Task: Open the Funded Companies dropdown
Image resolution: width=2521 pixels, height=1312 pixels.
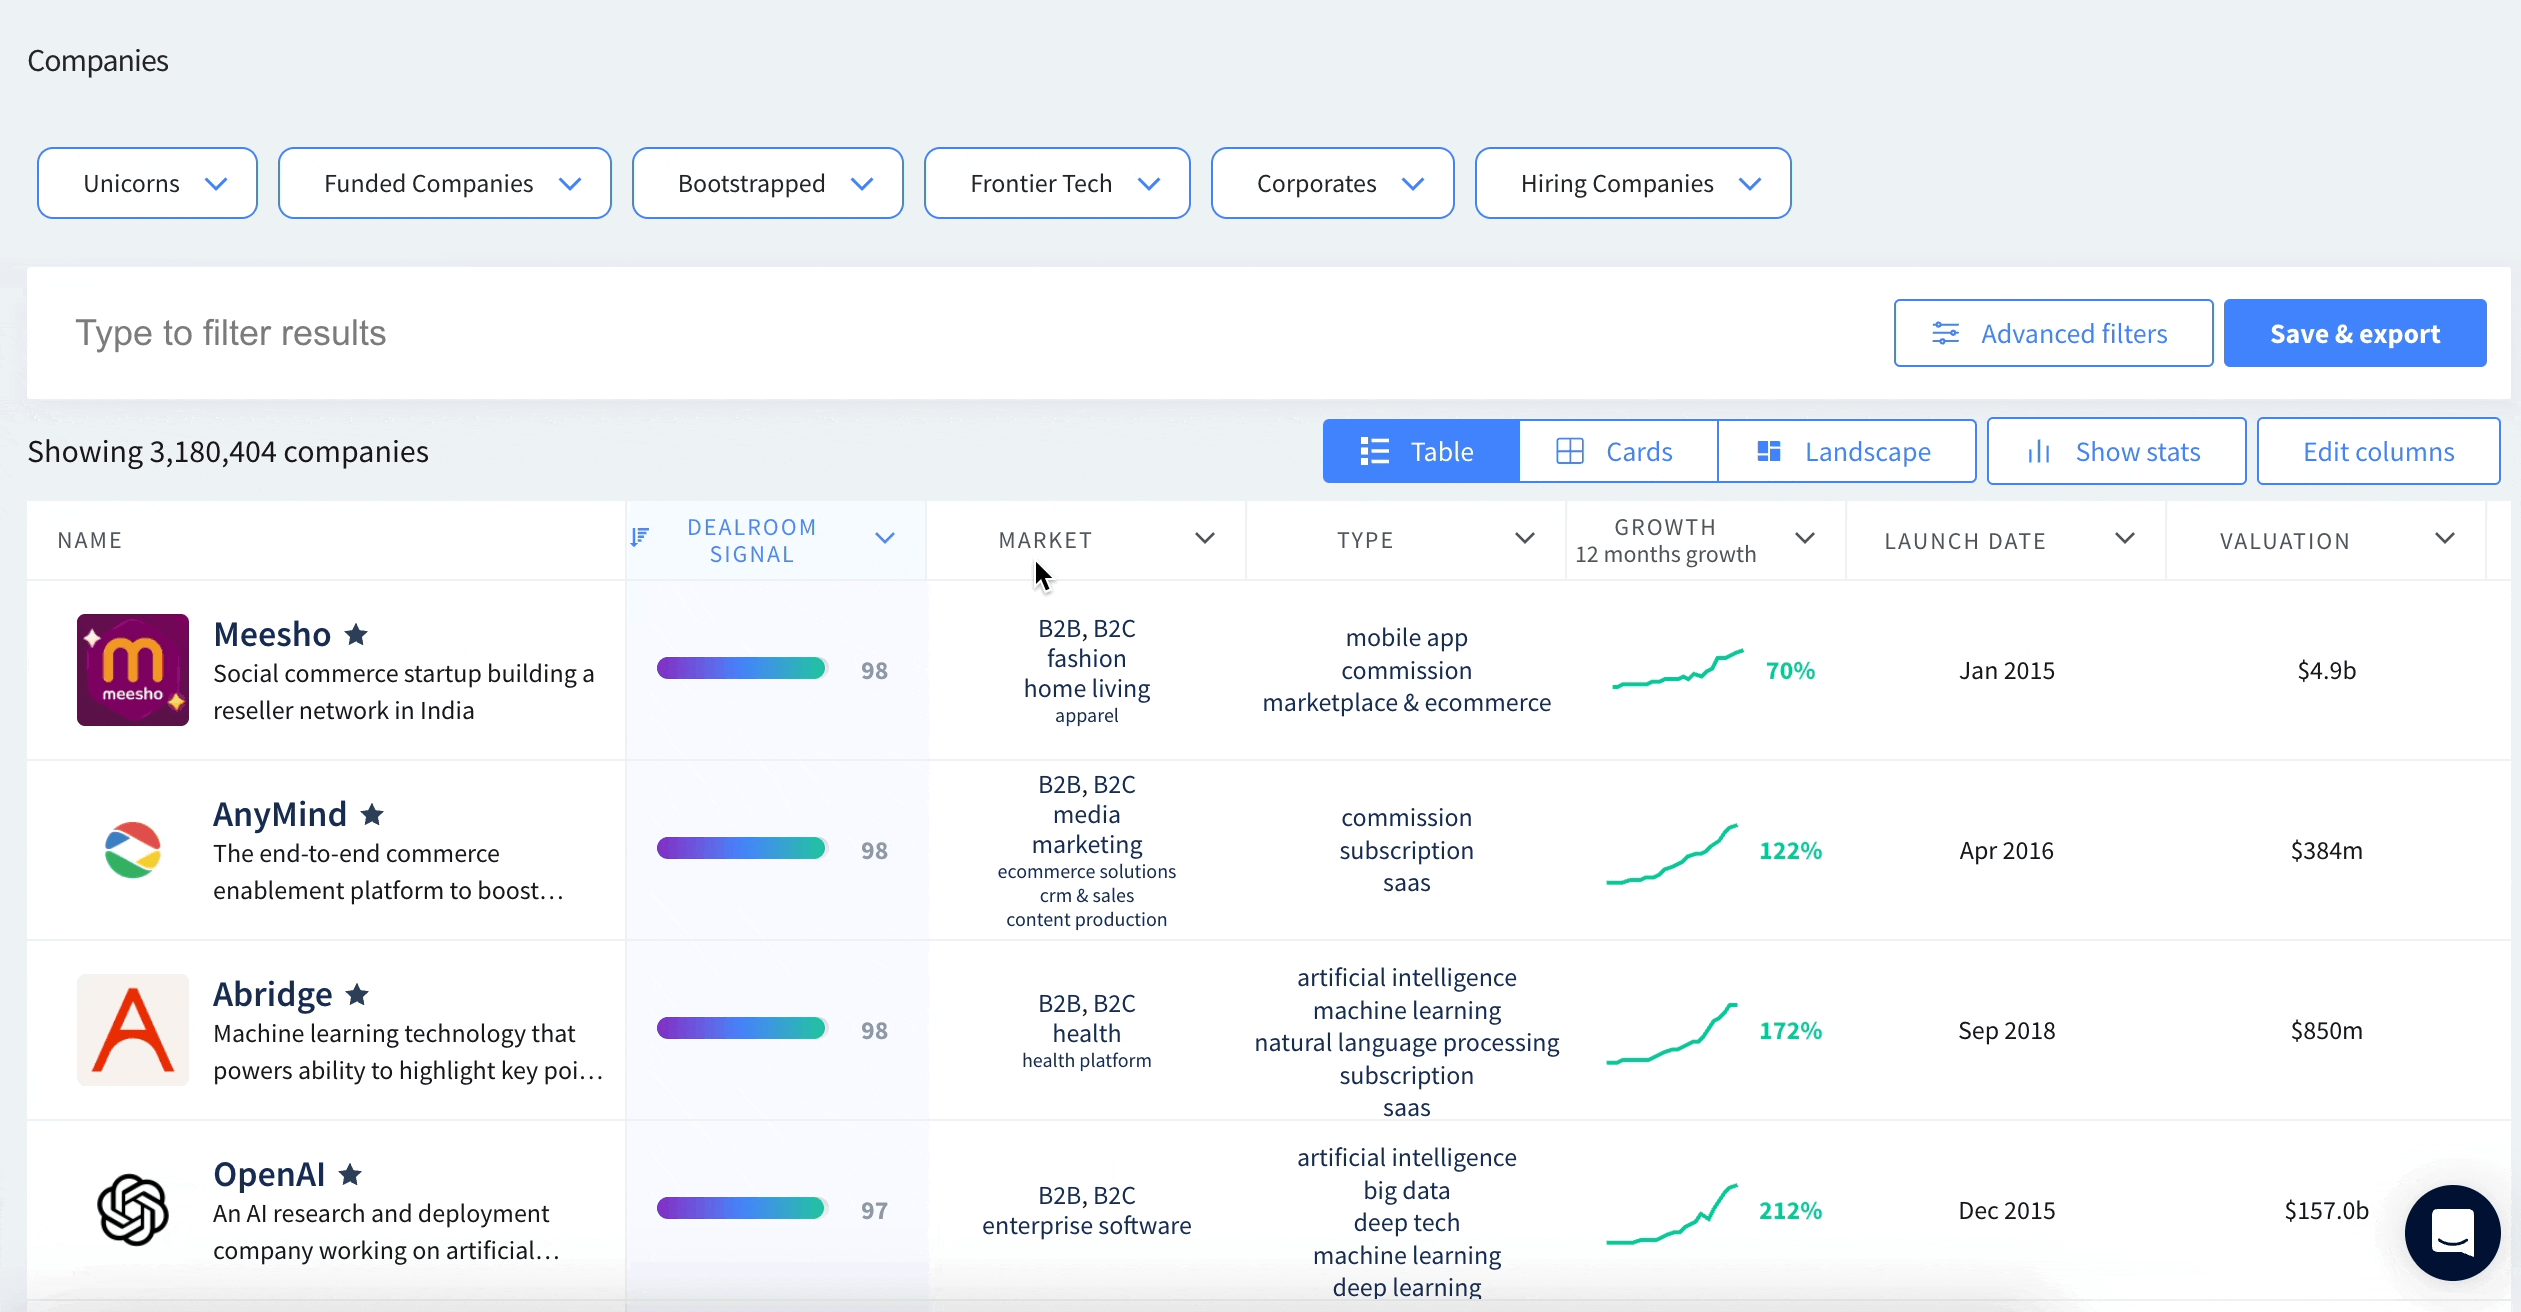Action: pos(444,183)
